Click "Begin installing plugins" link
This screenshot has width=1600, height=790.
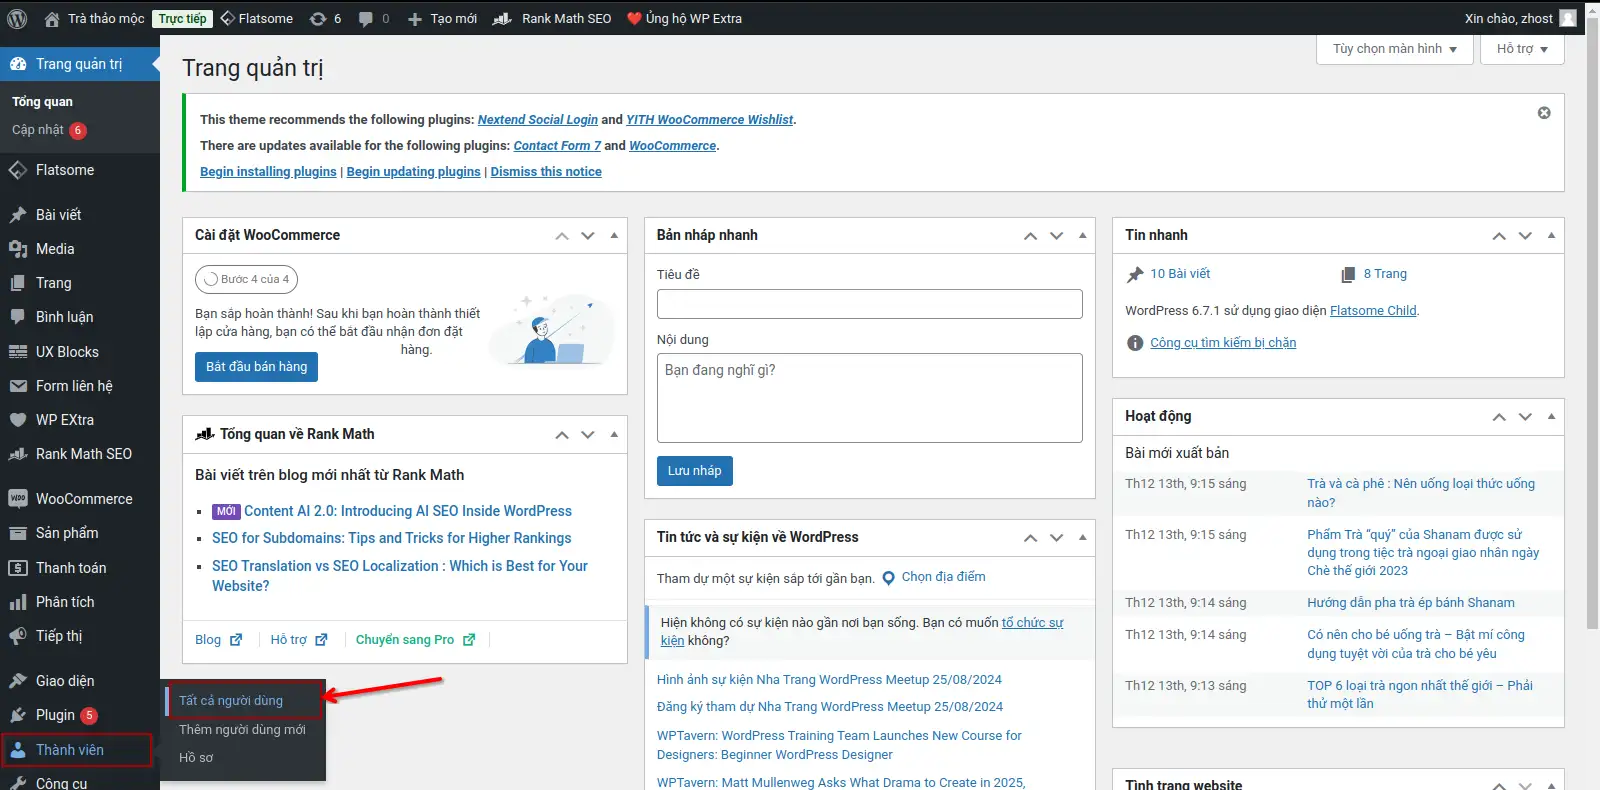coord(268,172)
